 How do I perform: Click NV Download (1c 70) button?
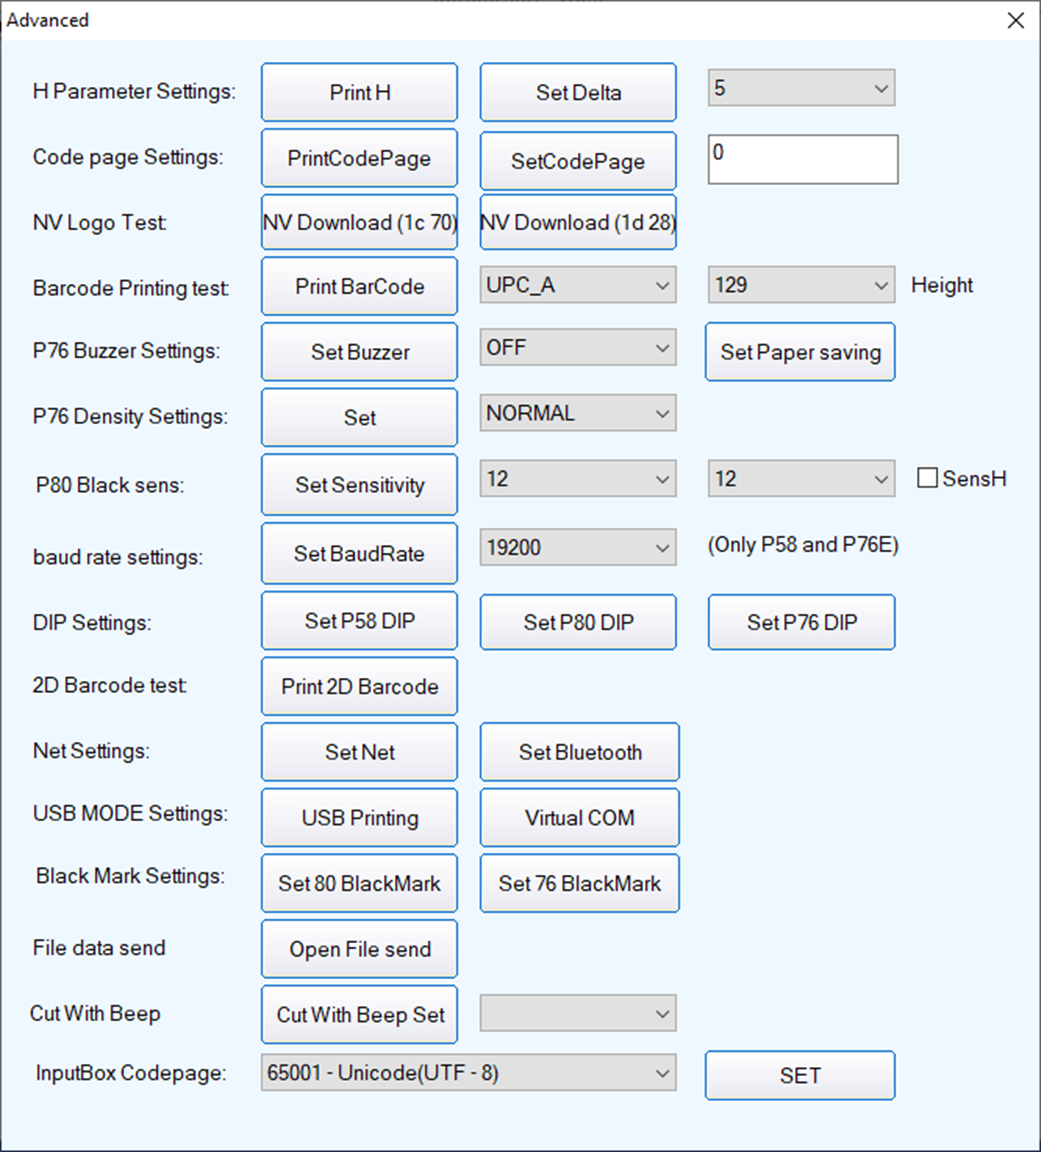pyautogui.click(x=359, y=223)
